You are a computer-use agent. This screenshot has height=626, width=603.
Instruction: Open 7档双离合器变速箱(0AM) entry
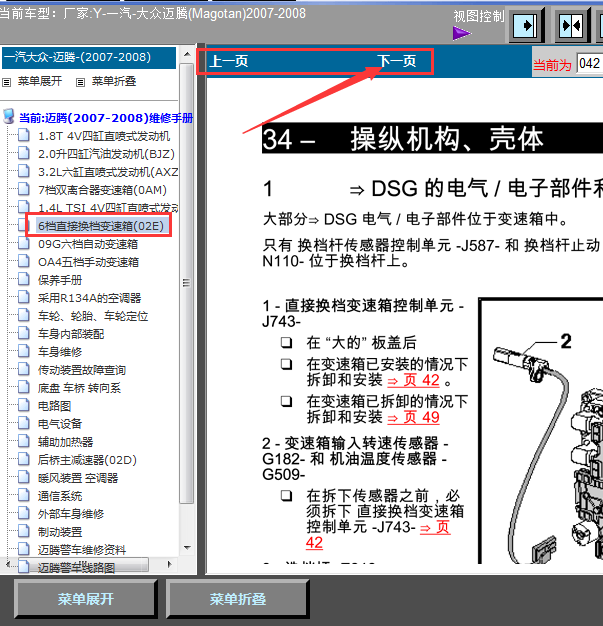click(102, 190)
